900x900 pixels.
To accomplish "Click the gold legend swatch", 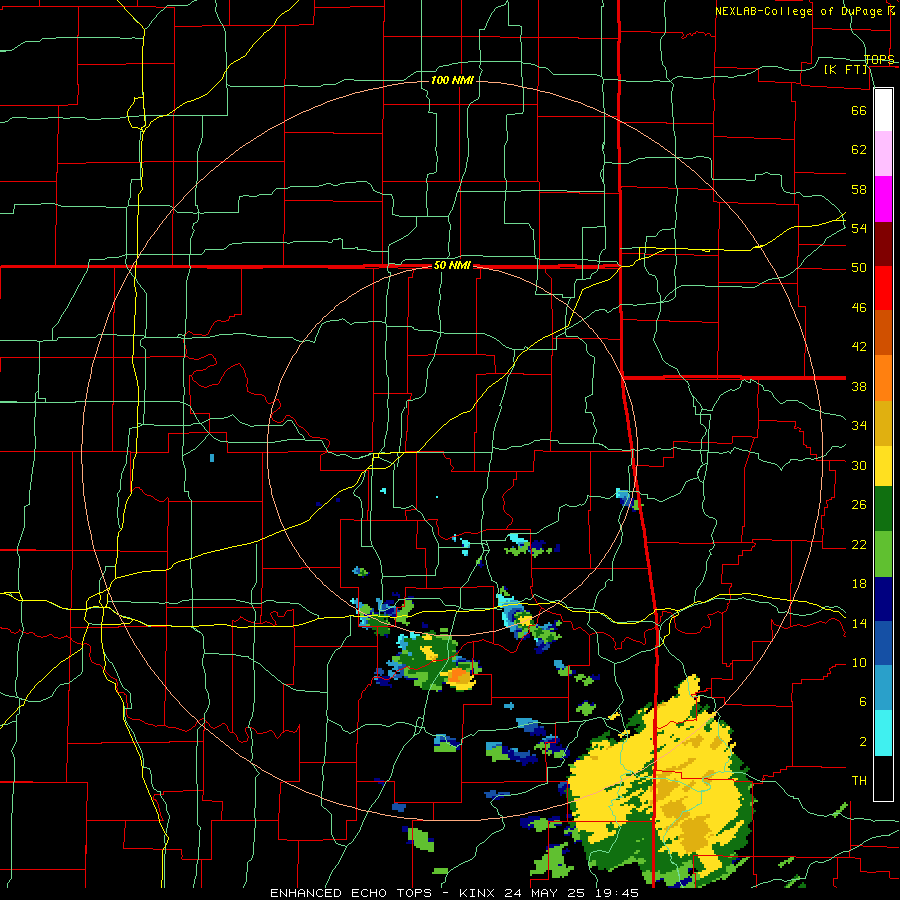I will click(x=883, y=424).
